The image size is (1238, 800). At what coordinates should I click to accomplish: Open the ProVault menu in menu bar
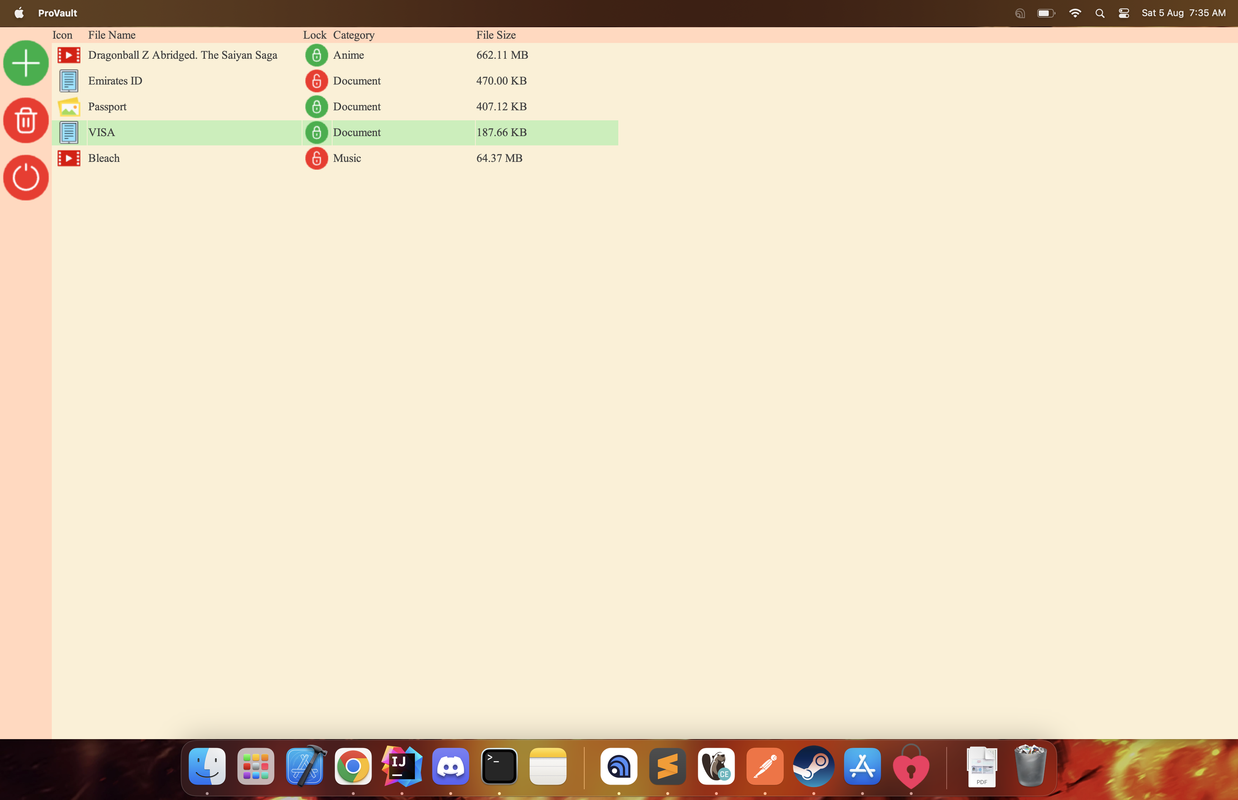[x=58, y=13]
